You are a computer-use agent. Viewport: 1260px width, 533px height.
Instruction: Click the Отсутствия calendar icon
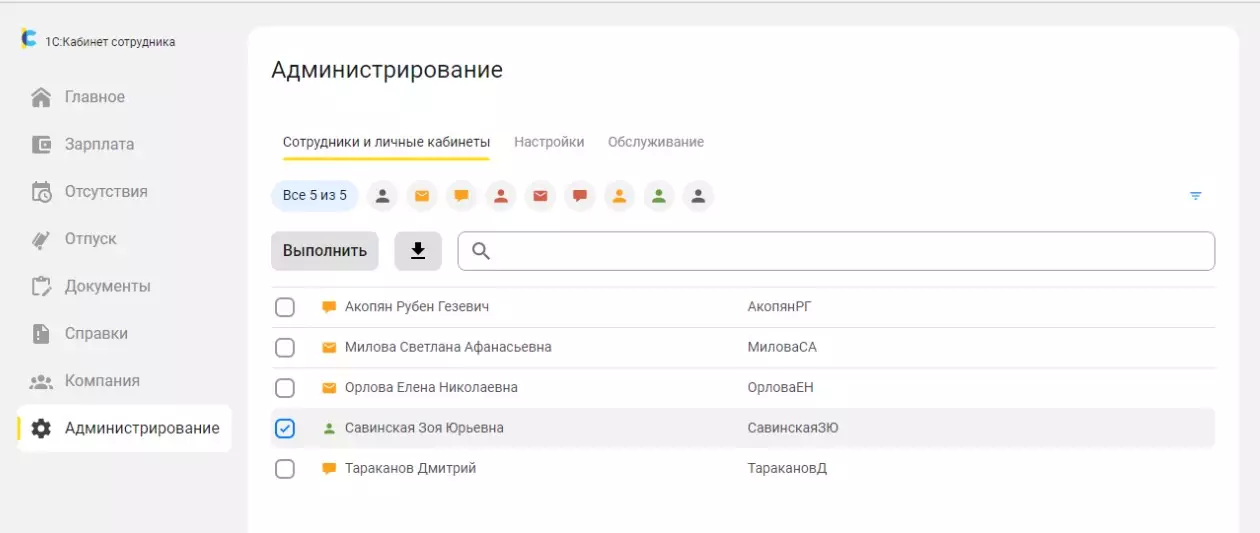click(41, 192)
